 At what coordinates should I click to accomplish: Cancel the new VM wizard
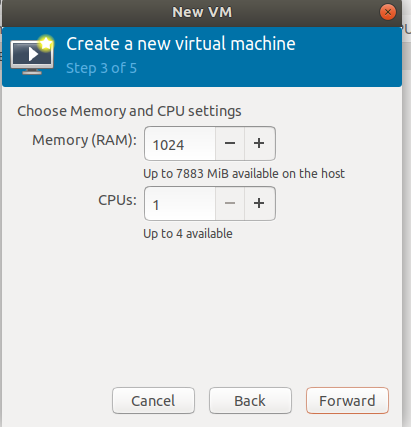click(153, 401)
